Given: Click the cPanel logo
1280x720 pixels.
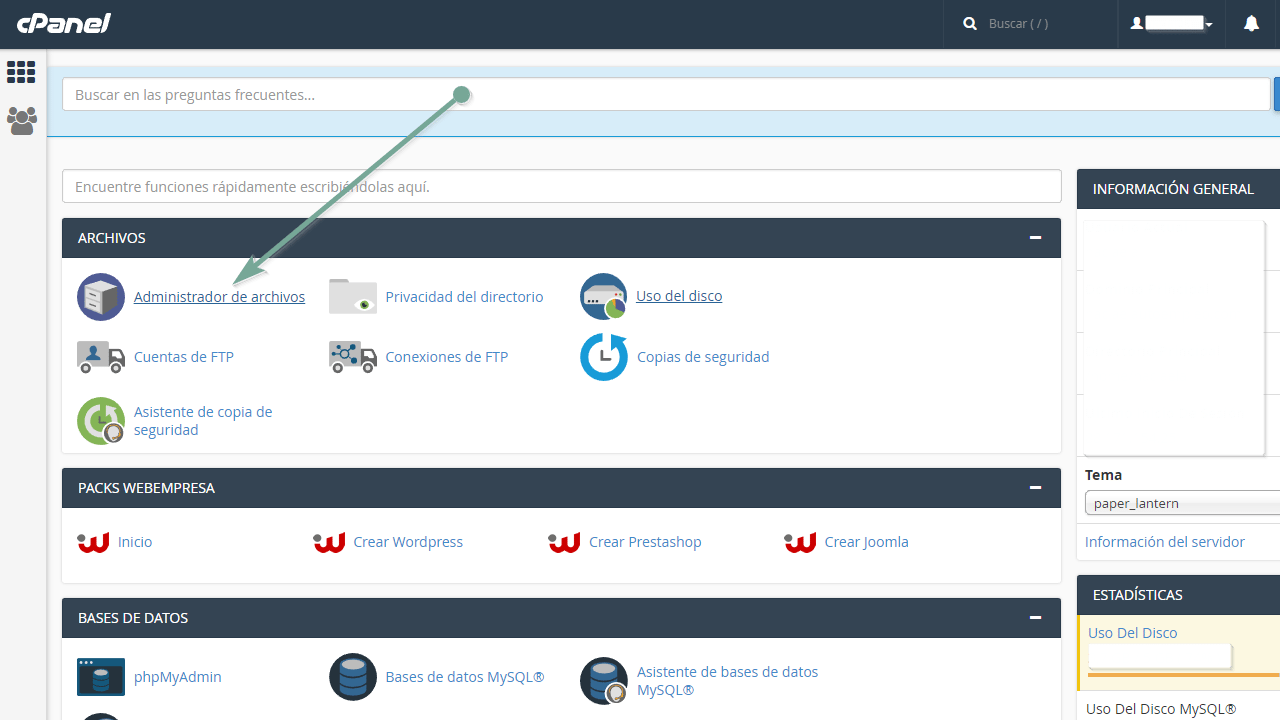Looking at the screenshot, I should 63,23.
